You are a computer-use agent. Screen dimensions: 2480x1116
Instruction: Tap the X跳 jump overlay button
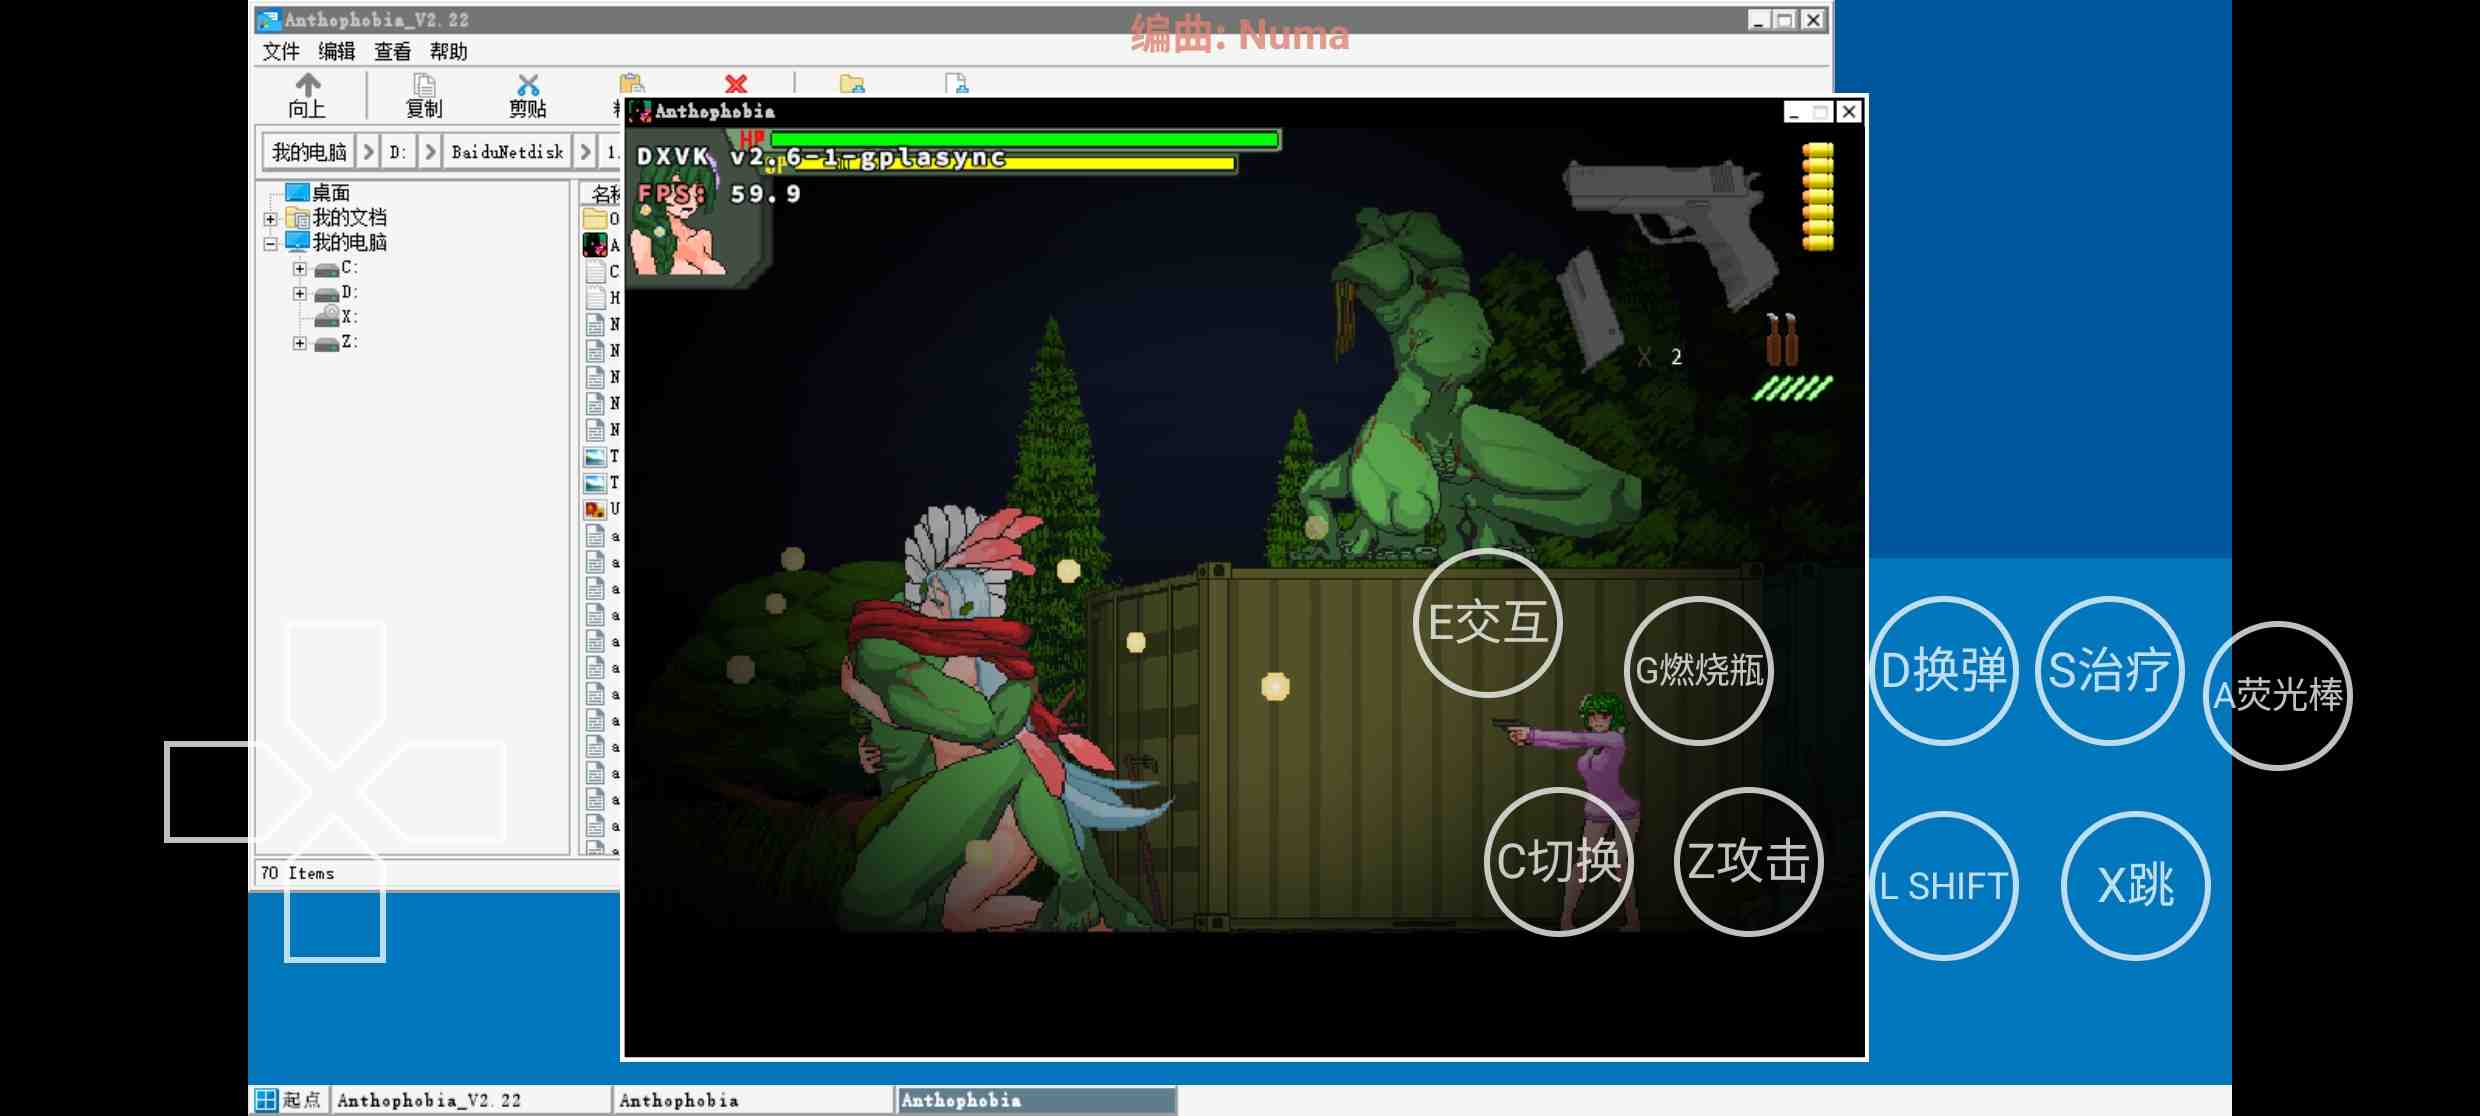tap(2136, 886)
